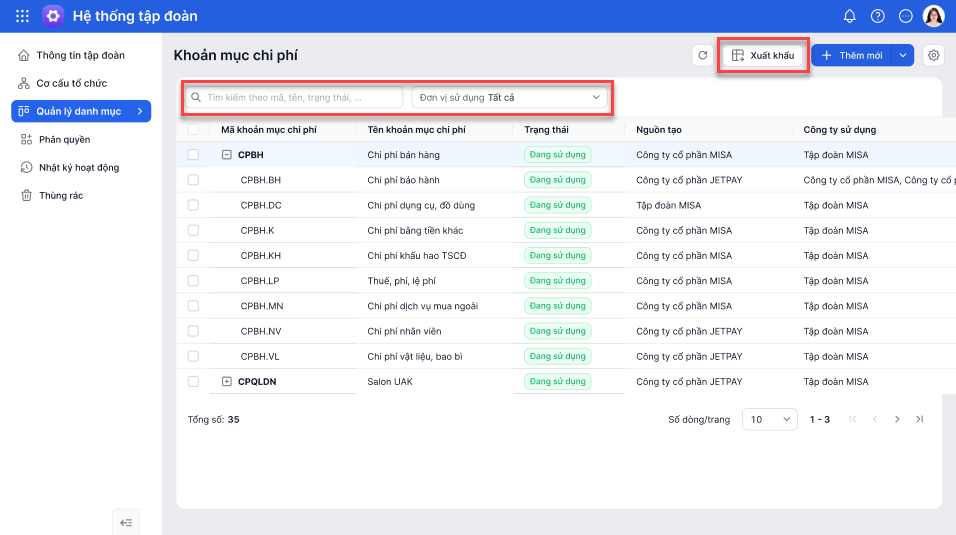Image resolution: width=956 pixels, height=535 pixels.
Task: Go to the next page of results
Action: tap(897, 419)
